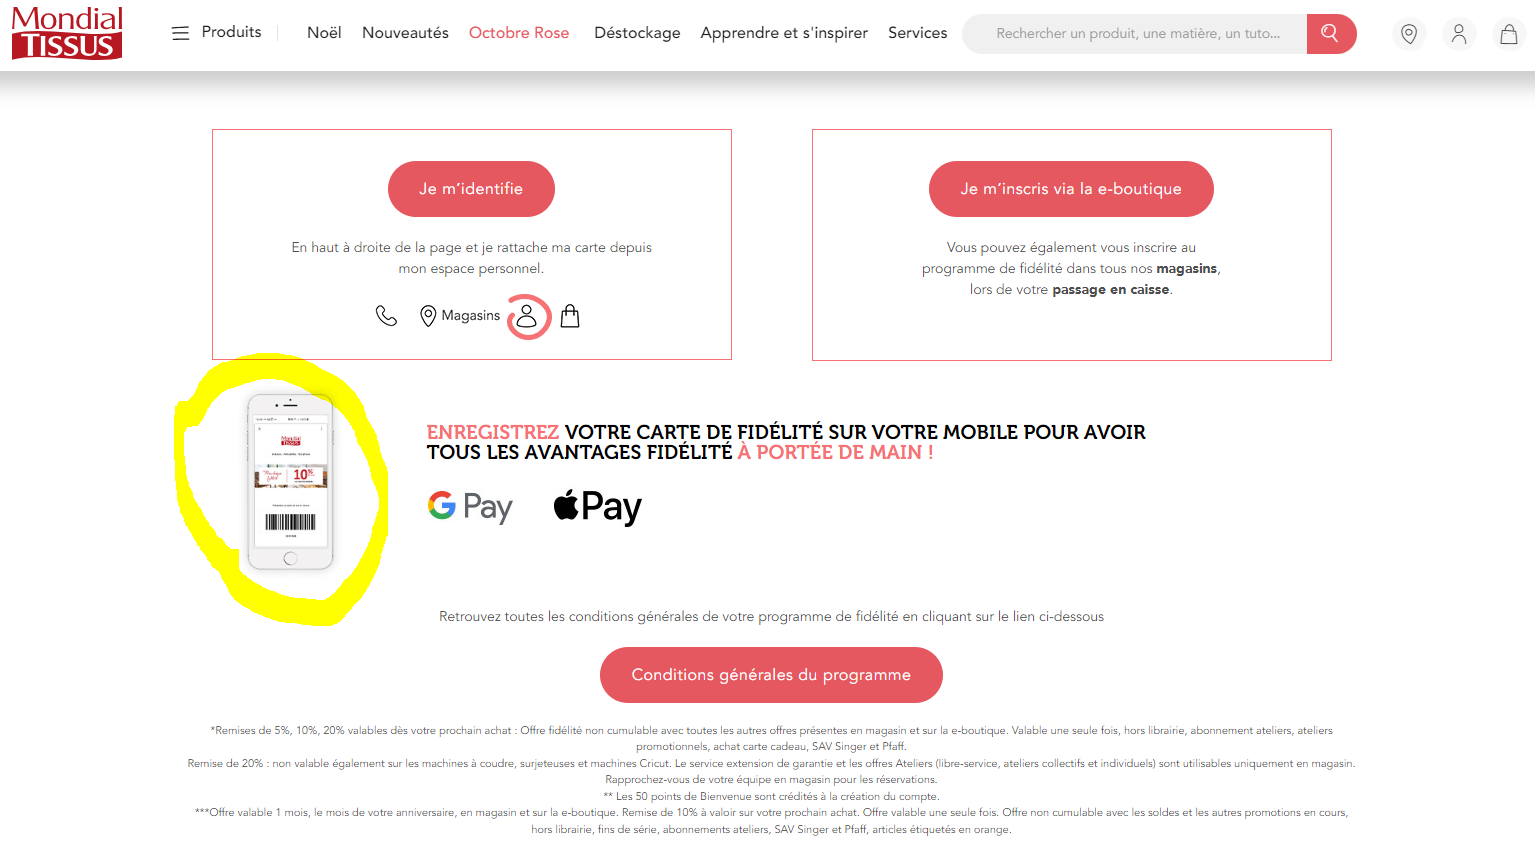Click the Apple Pay logo

click(597, 507)
